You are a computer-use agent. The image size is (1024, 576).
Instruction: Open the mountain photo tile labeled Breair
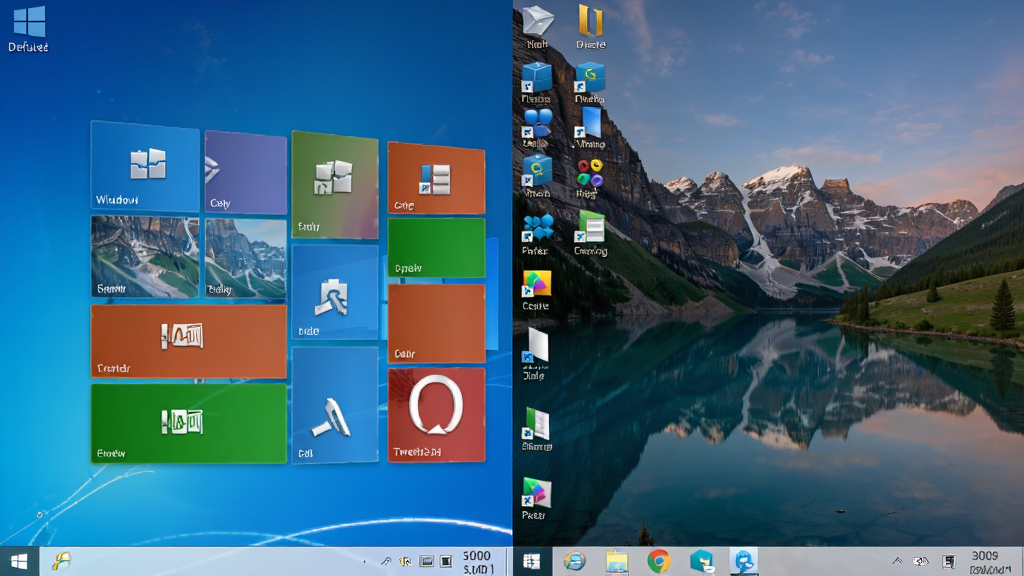click(x=145, y=257)
